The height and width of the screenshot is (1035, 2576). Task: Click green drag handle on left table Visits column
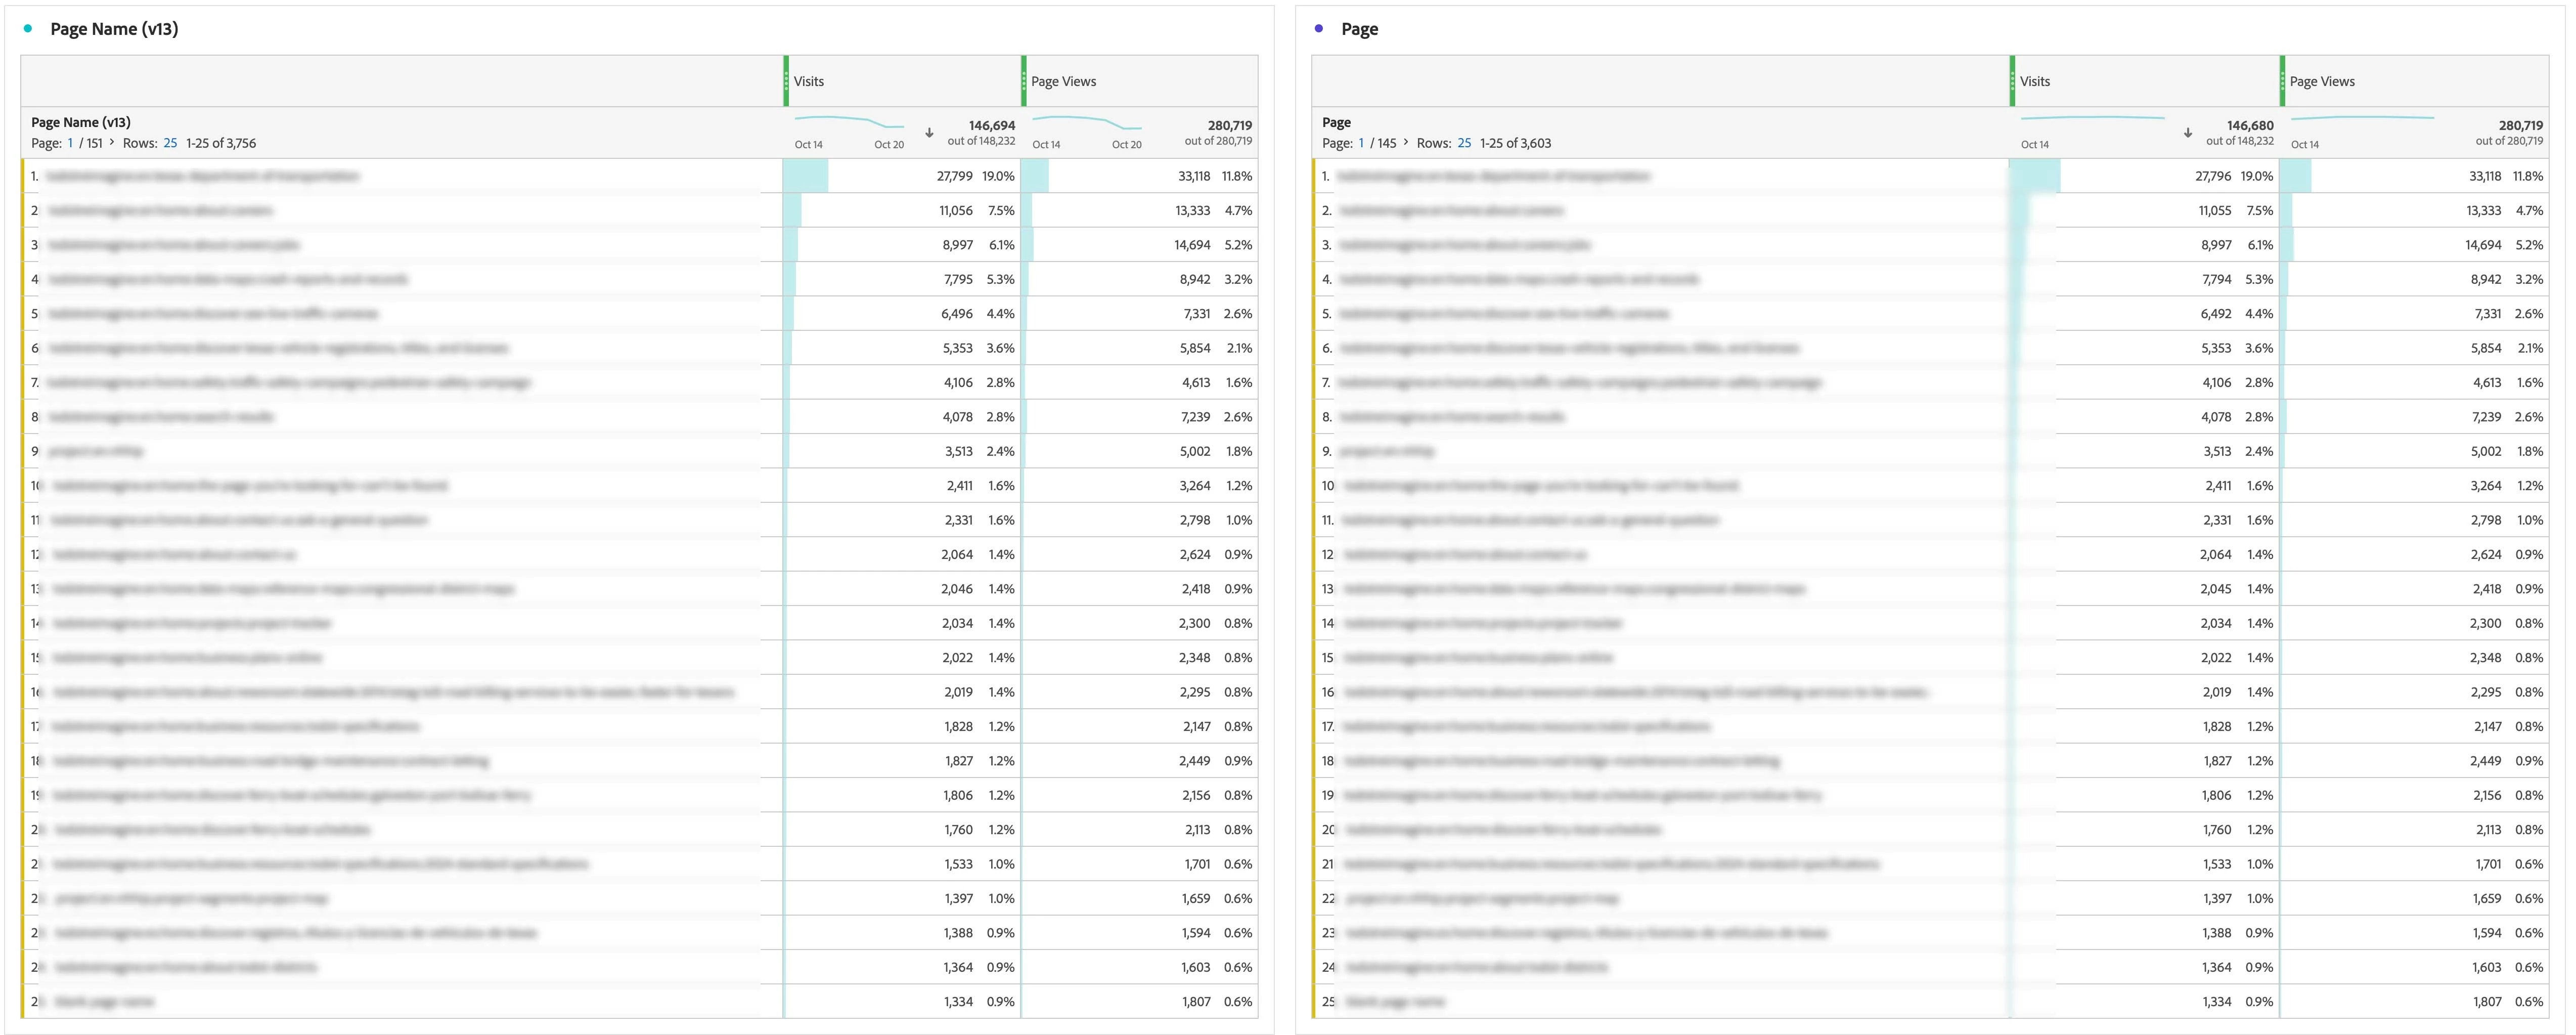click(786, 81)
